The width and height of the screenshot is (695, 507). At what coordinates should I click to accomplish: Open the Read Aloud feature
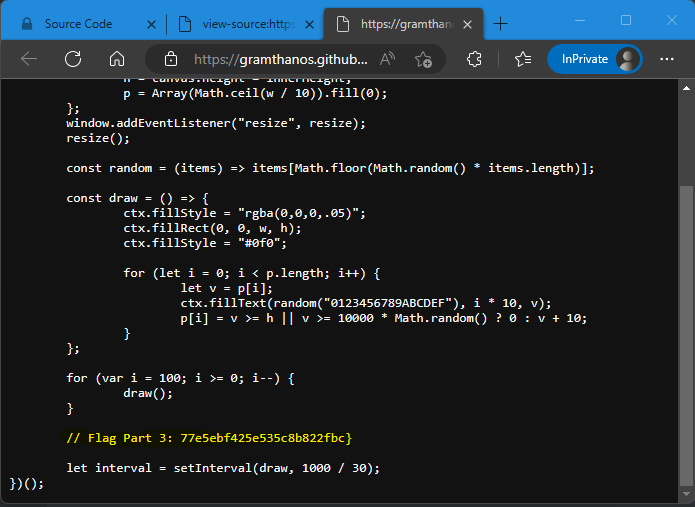coord(387,59)
